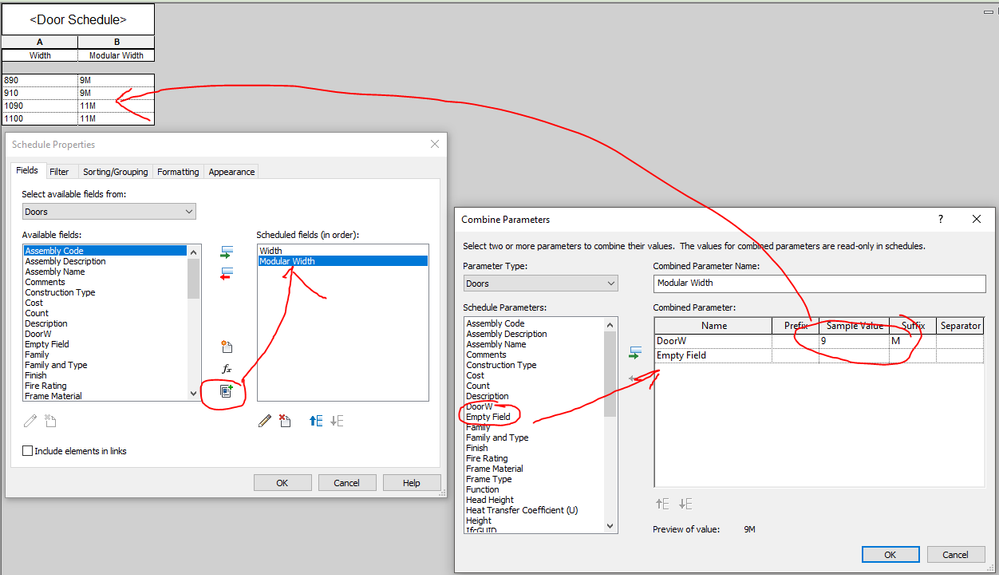Click OK in Schedule Properties
Image resolution: width=999 pixels, height=575 pixels.
[282, 483]
